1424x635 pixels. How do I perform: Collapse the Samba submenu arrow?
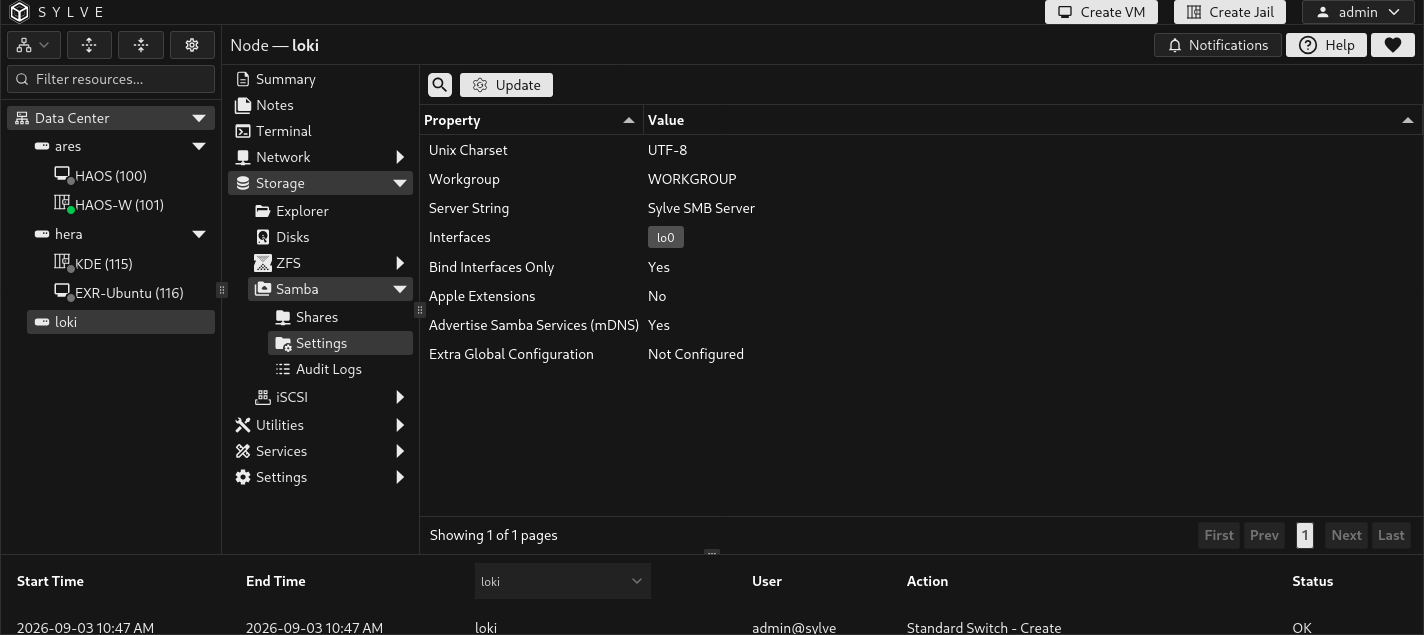[400, 289]
